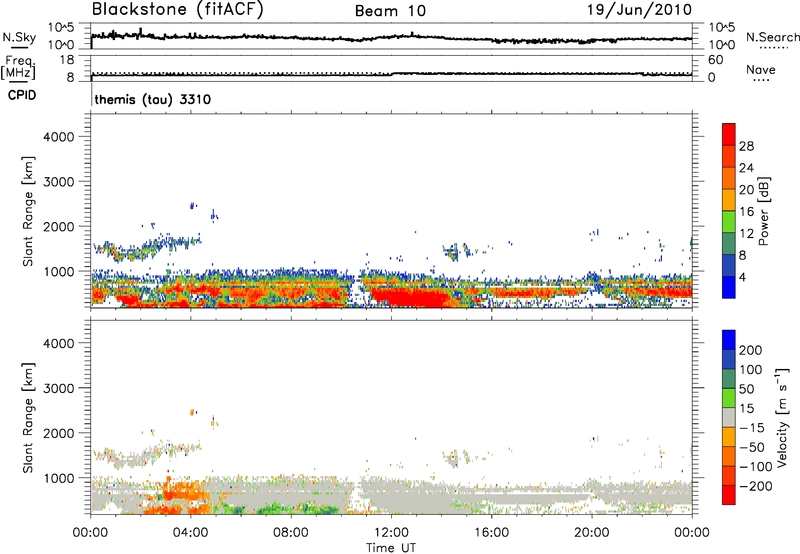This screenshot has height=554, width=800.
Task: Click the 4 tick on power colorbar
Action: pos(743,277)
